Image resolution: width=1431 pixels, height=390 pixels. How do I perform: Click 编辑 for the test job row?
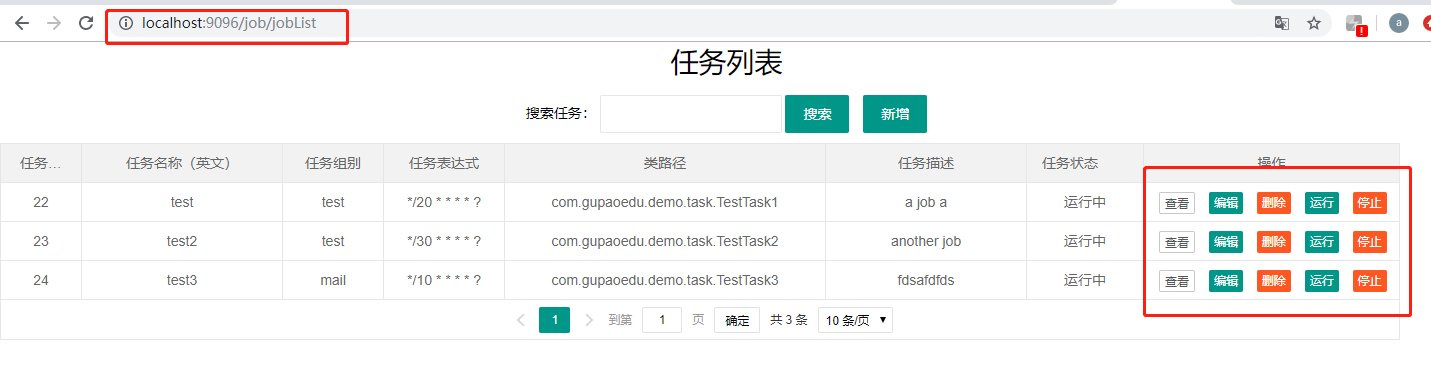click(x=1226, y=203)
